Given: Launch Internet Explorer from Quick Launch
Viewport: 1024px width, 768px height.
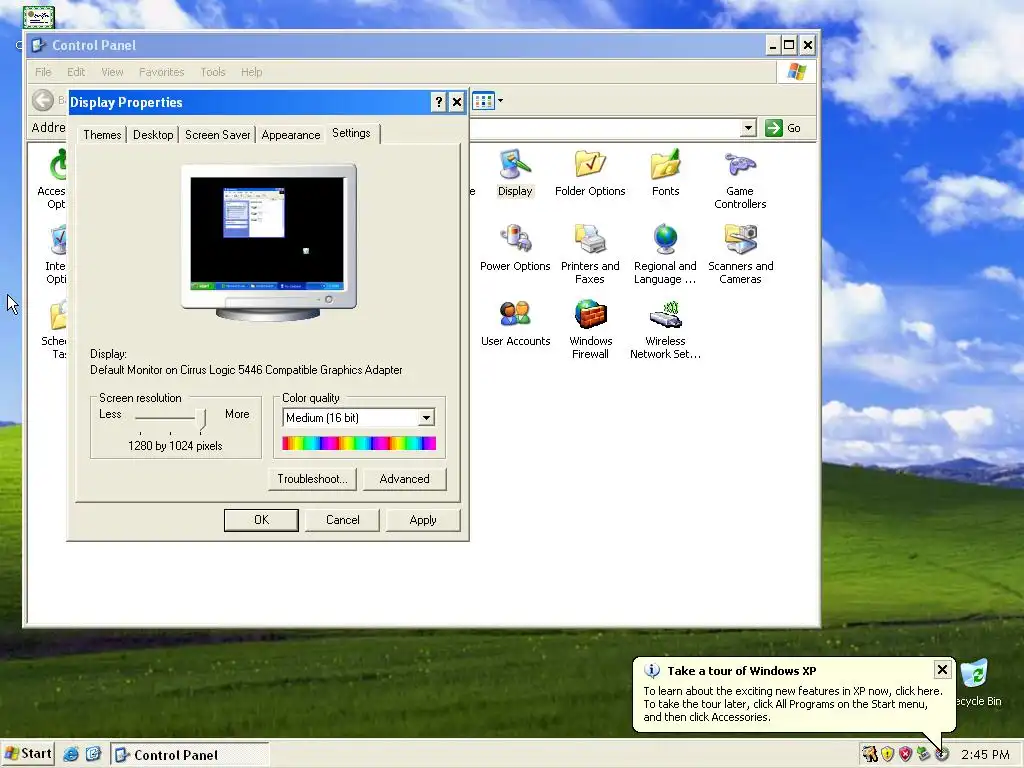Looking at the screenshot, I should (x=71, y=754).
